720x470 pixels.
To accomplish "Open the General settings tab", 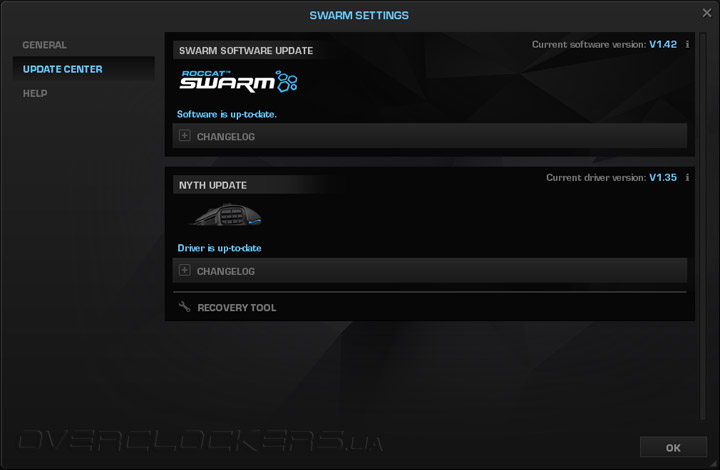I will tap(45, 45).
